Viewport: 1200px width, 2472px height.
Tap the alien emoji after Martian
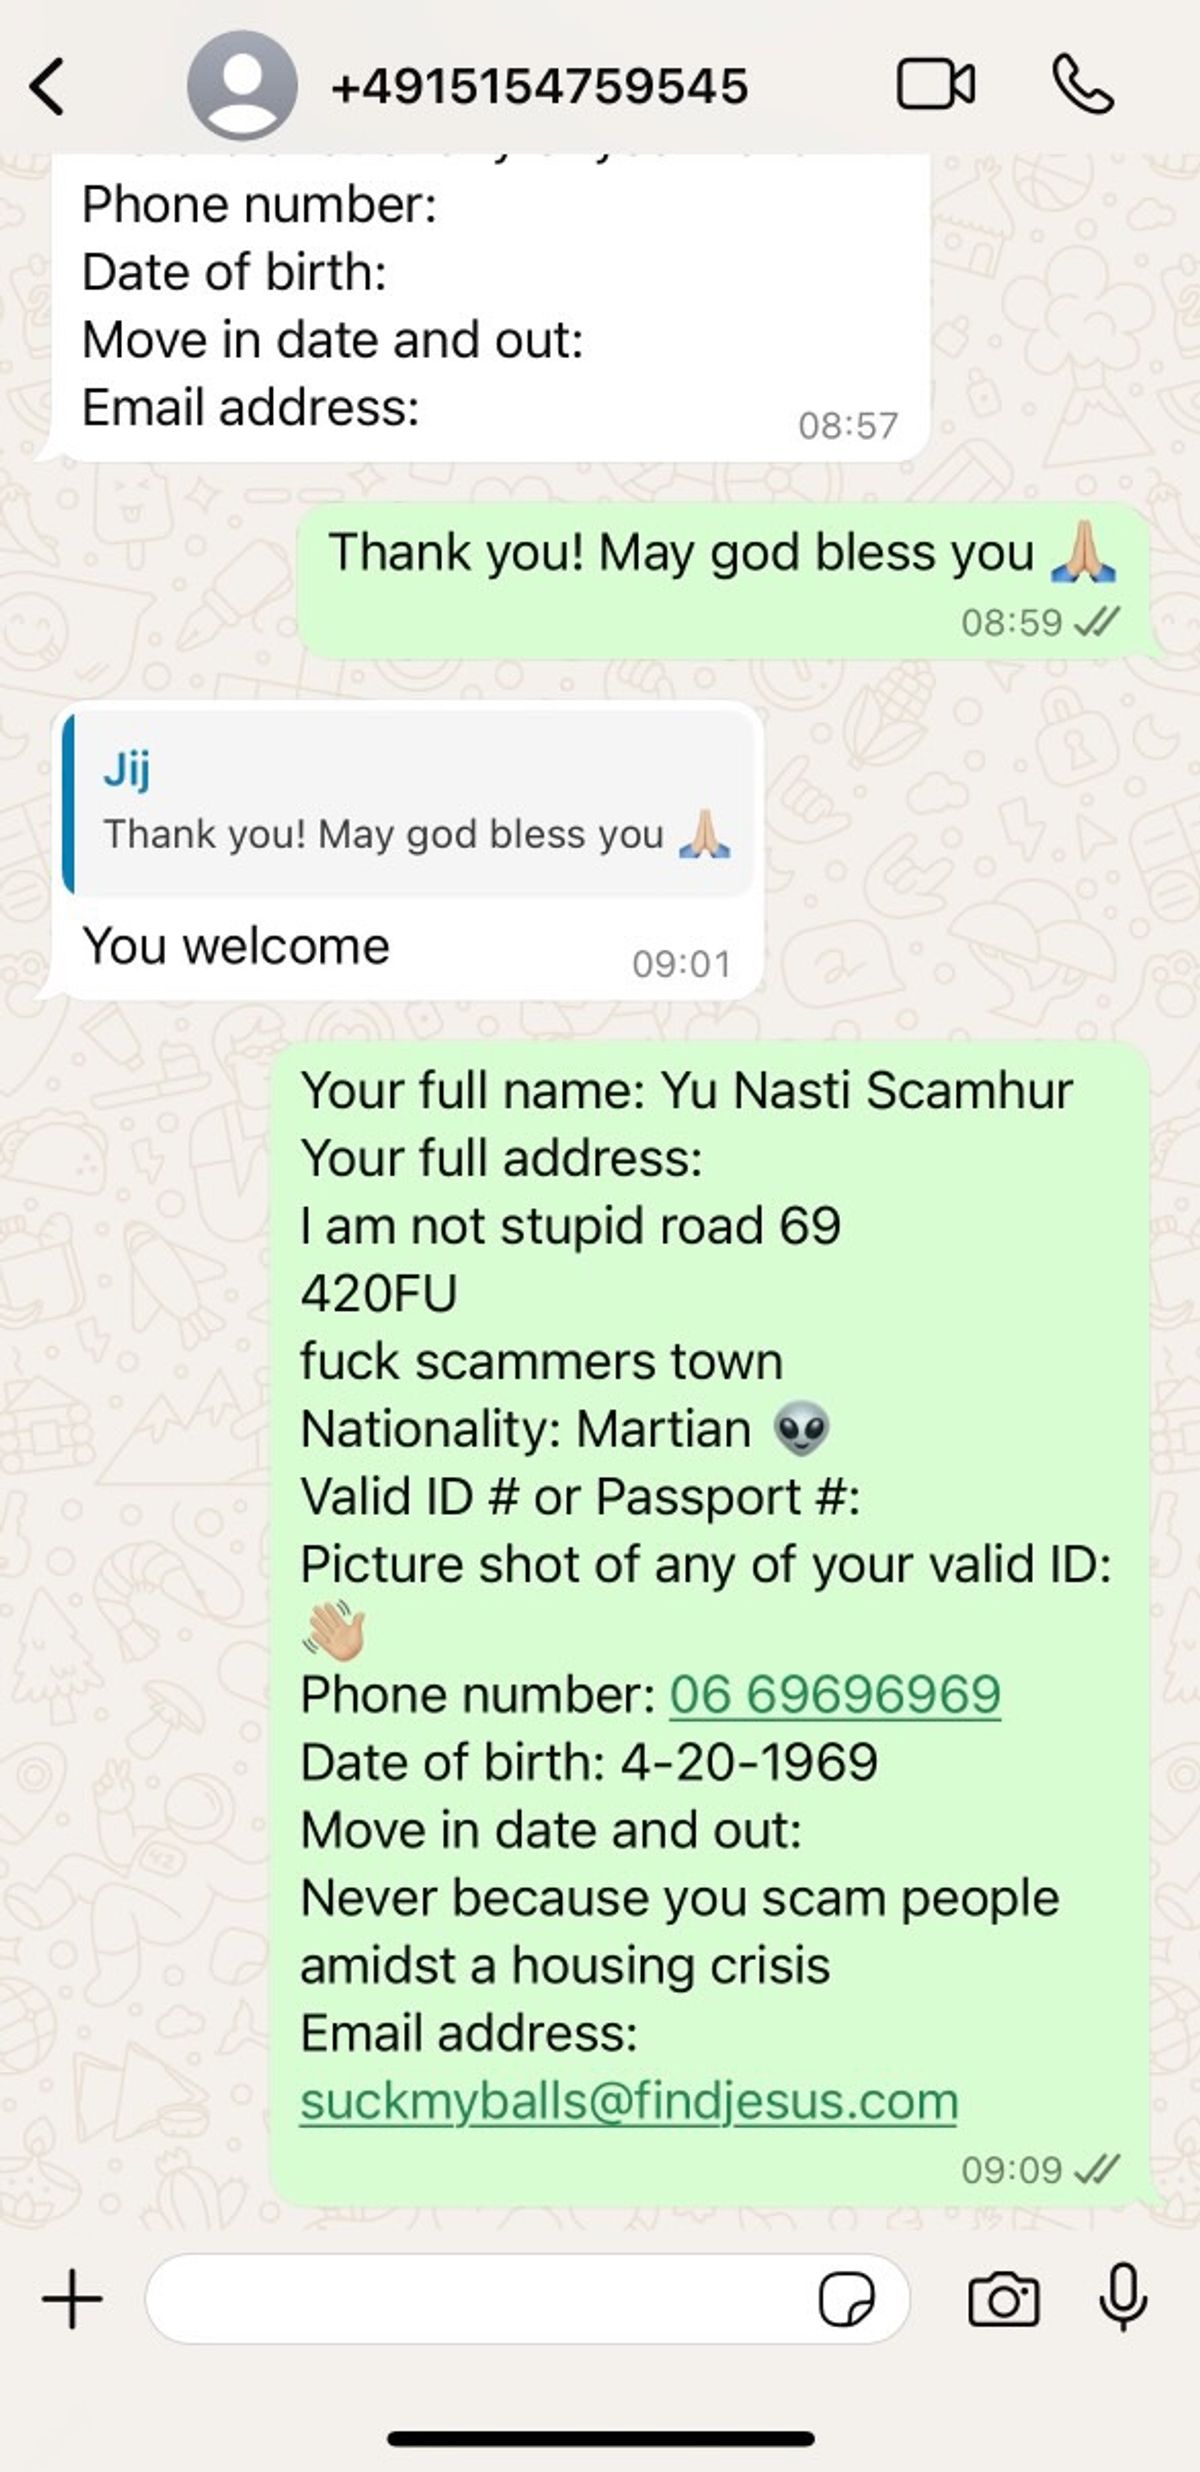click(802, 1428)
